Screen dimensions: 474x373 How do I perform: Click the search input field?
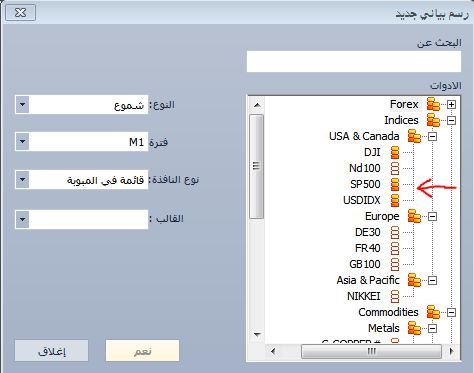click(x=354, y=61)
